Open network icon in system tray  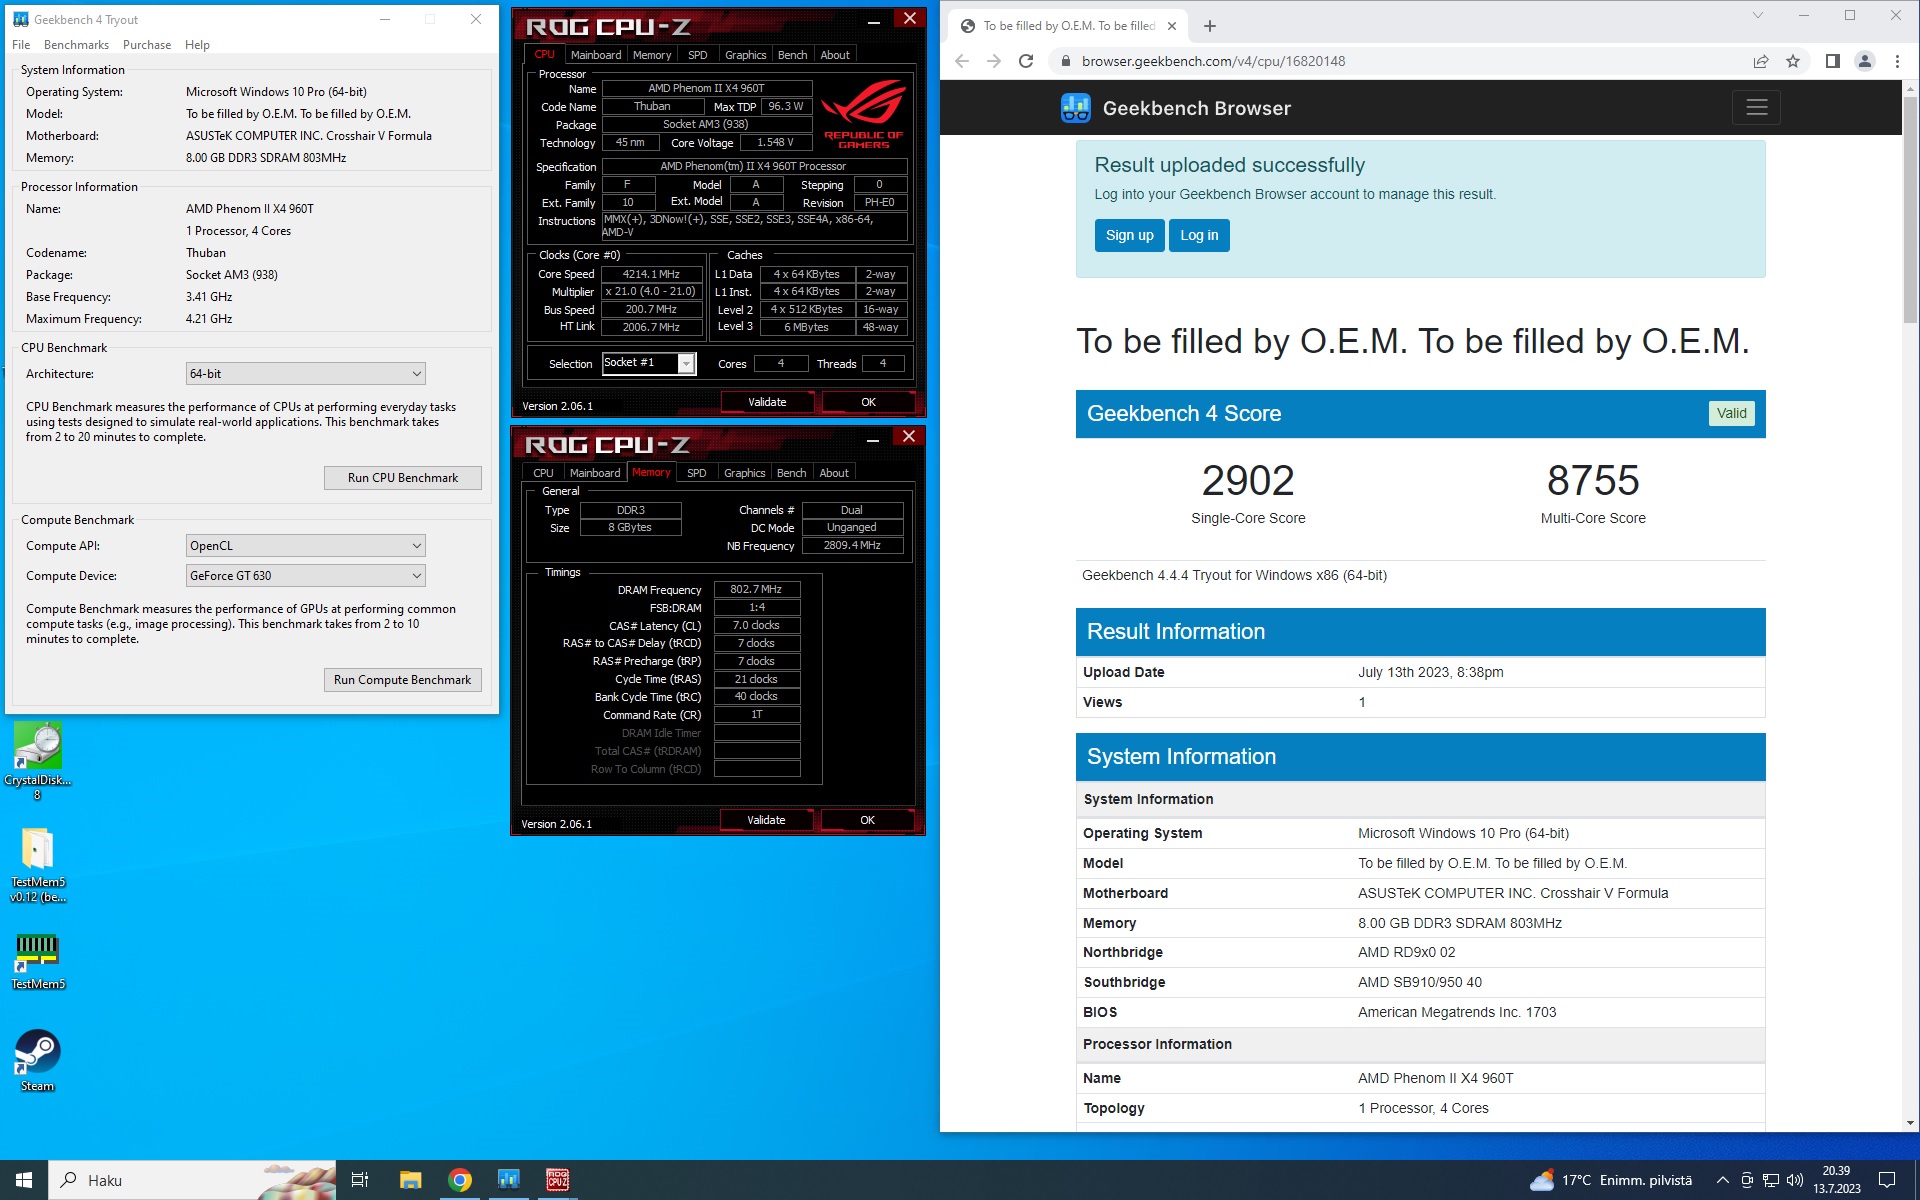click(x=1770, y=1180)
